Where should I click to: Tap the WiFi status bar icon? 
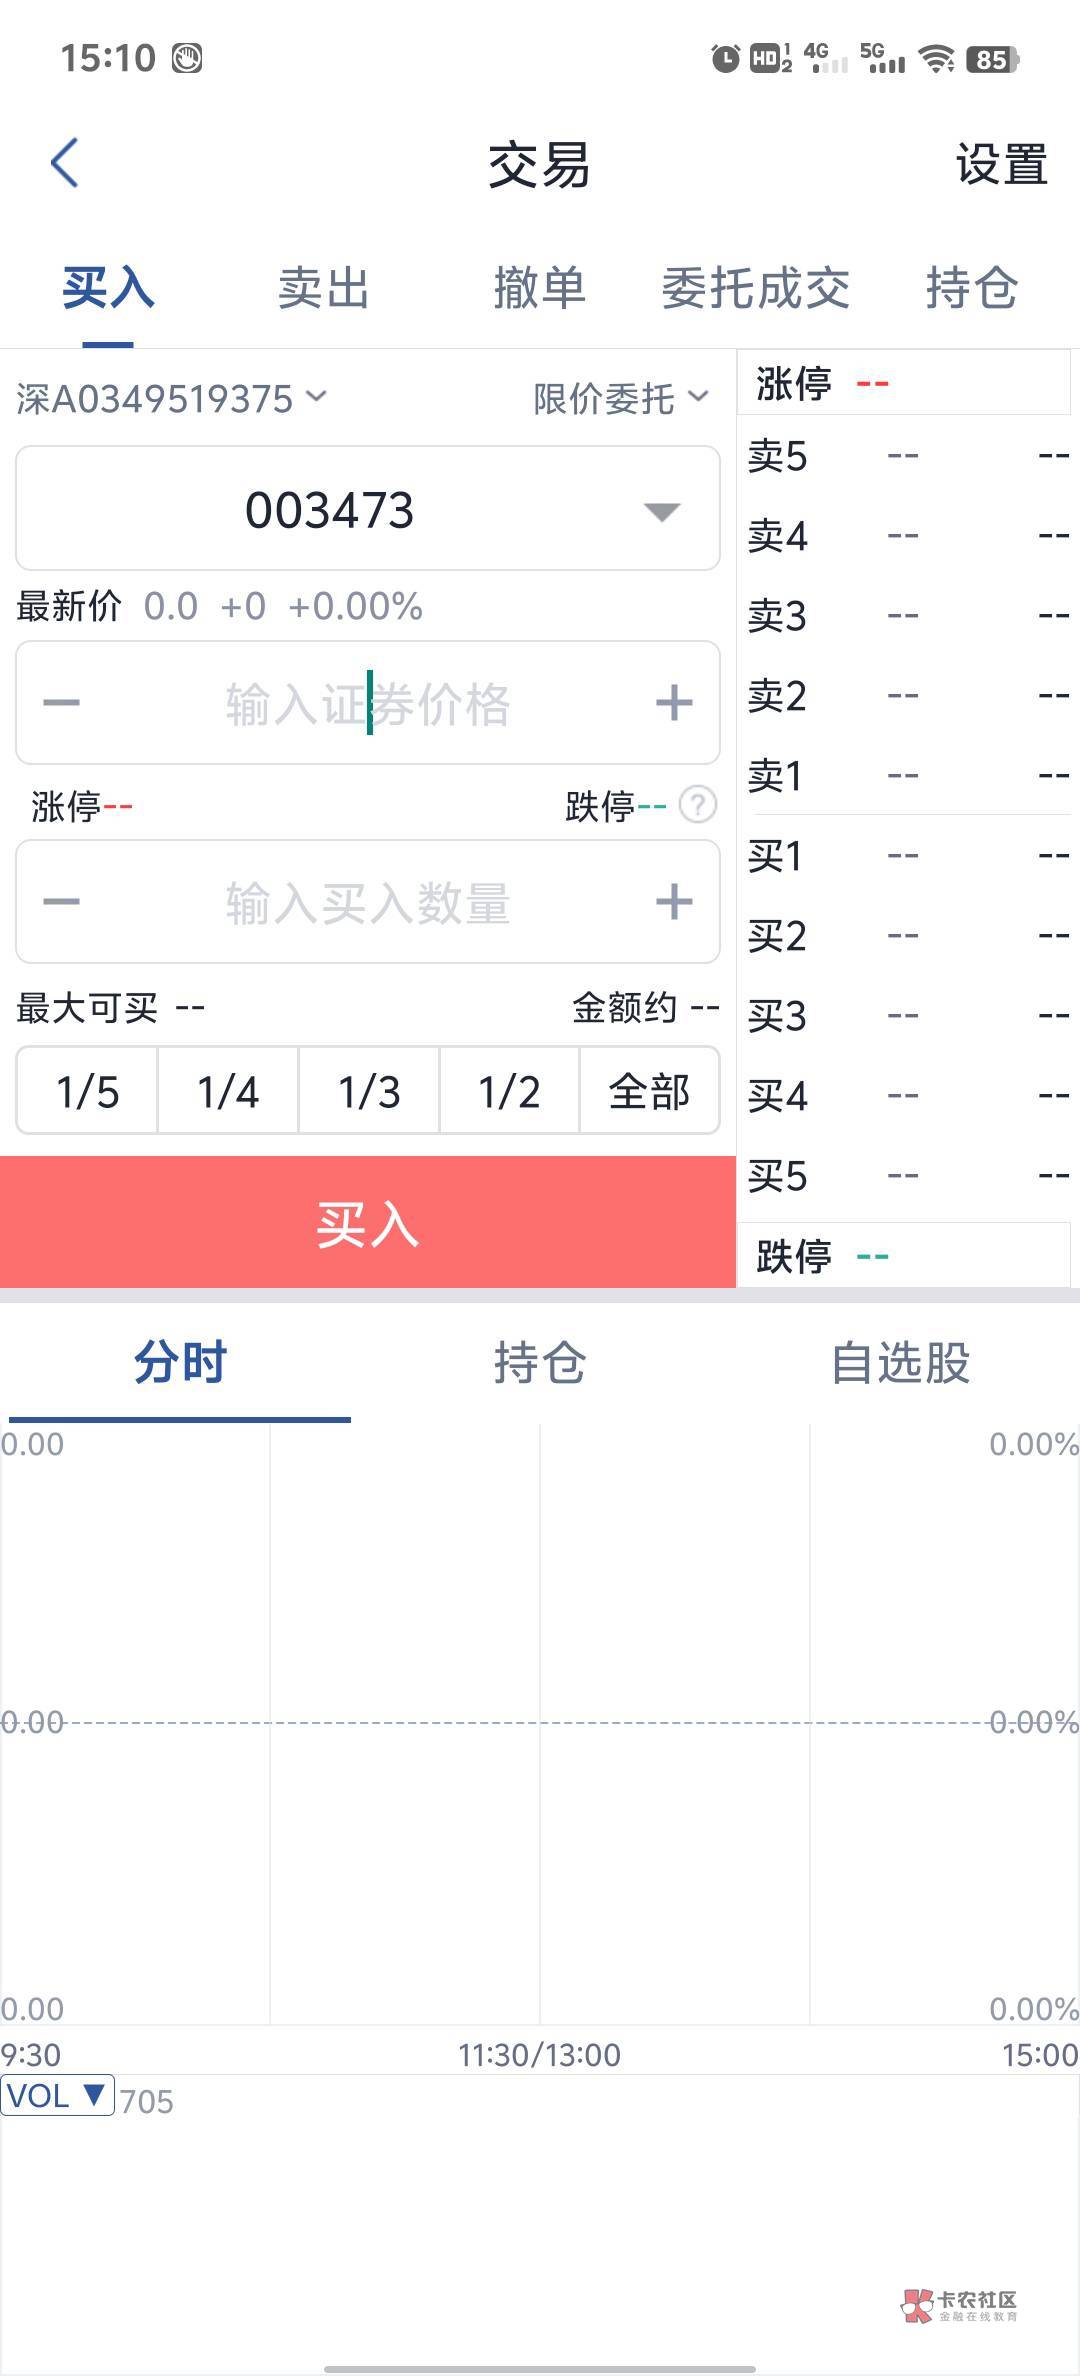click(937, 59)
